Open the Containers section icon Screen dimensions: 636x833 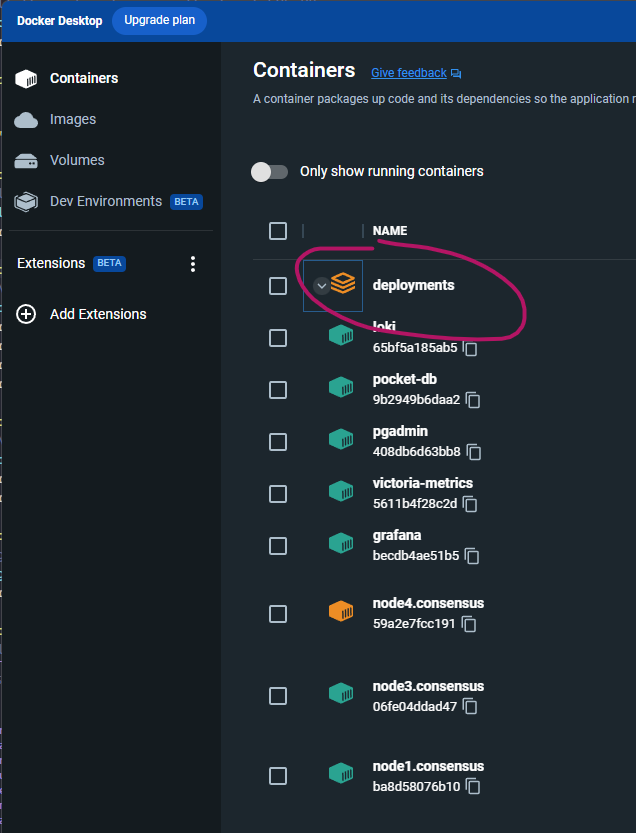25,78
